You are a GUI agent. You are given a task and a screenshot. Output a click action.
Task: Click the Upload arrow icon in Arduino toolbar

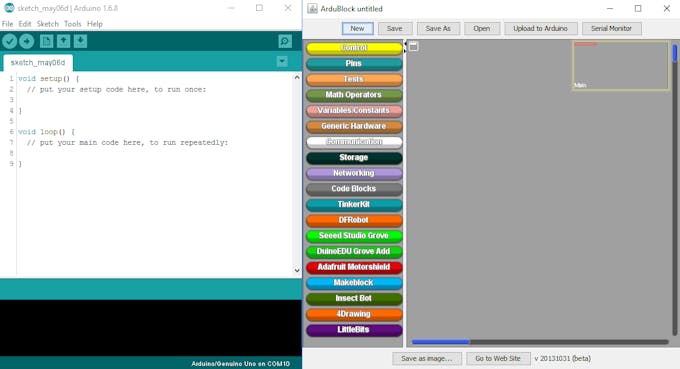tap(26, 41)
